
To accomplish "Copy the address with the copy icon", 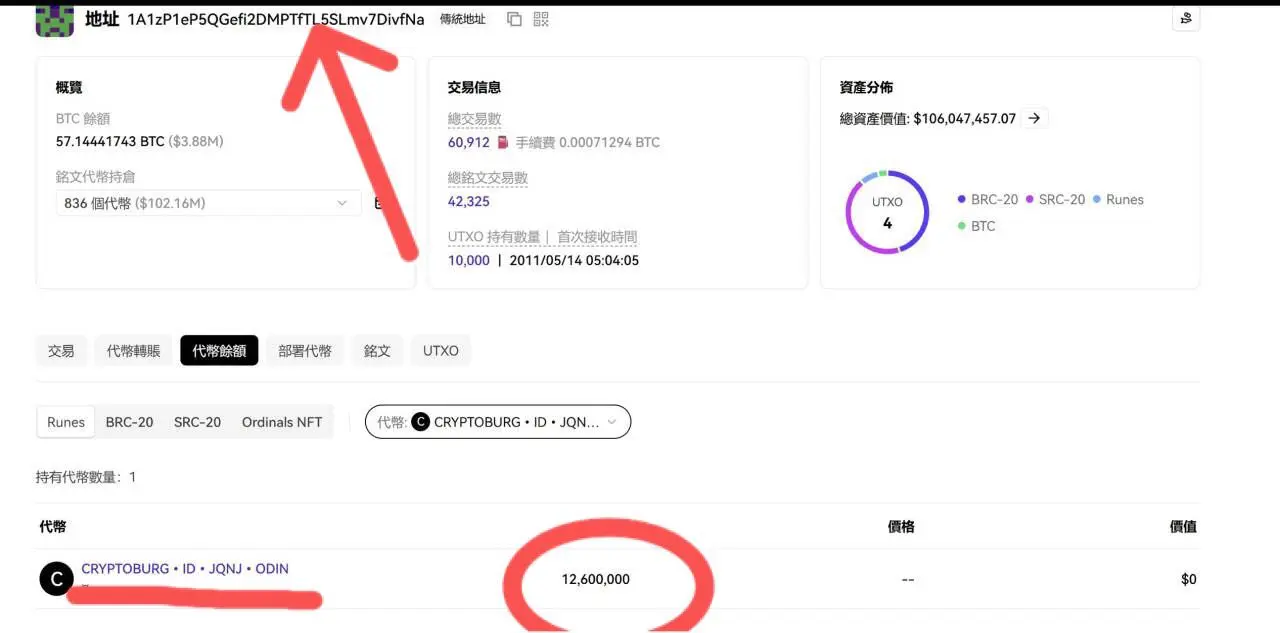I will pos(514,19).
